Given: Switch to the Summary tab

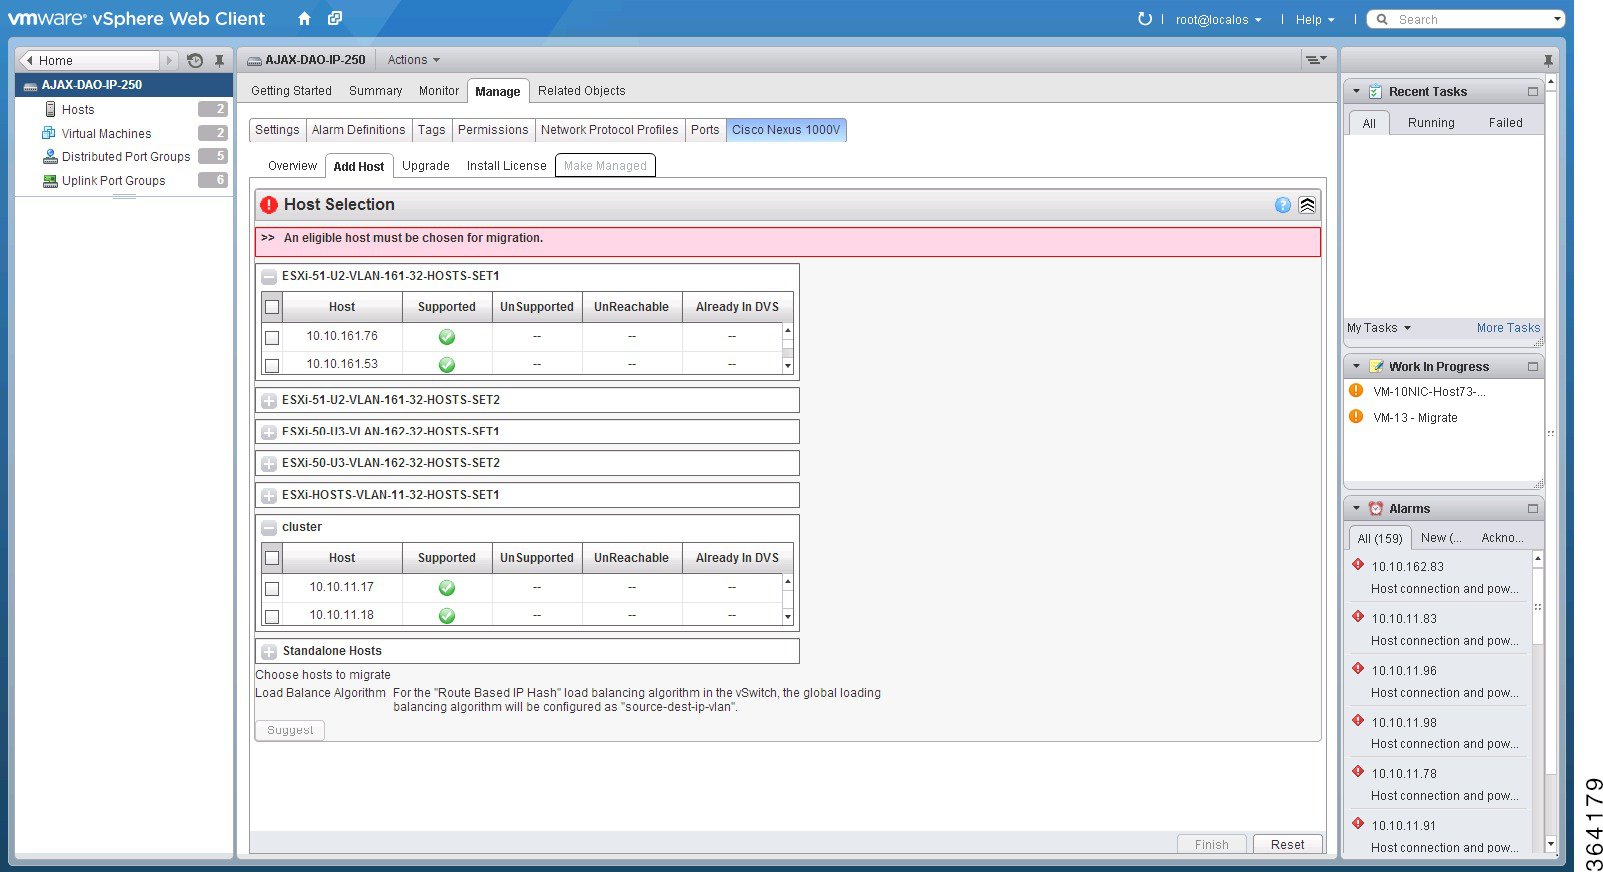Looking at the screenshot, I should pyautogui.click(x=375, y=91).
